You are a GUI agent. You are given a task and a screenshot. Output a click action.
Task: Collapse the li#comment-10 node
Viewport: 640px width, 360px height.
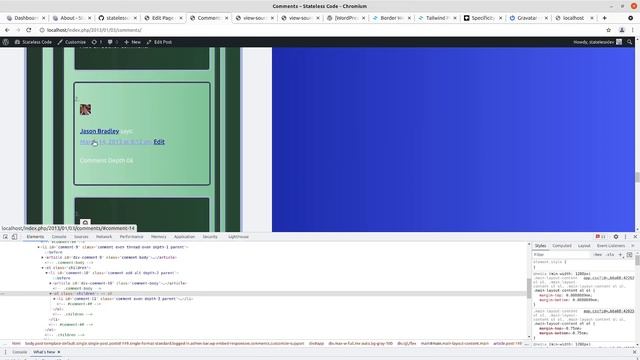point(47,273)
